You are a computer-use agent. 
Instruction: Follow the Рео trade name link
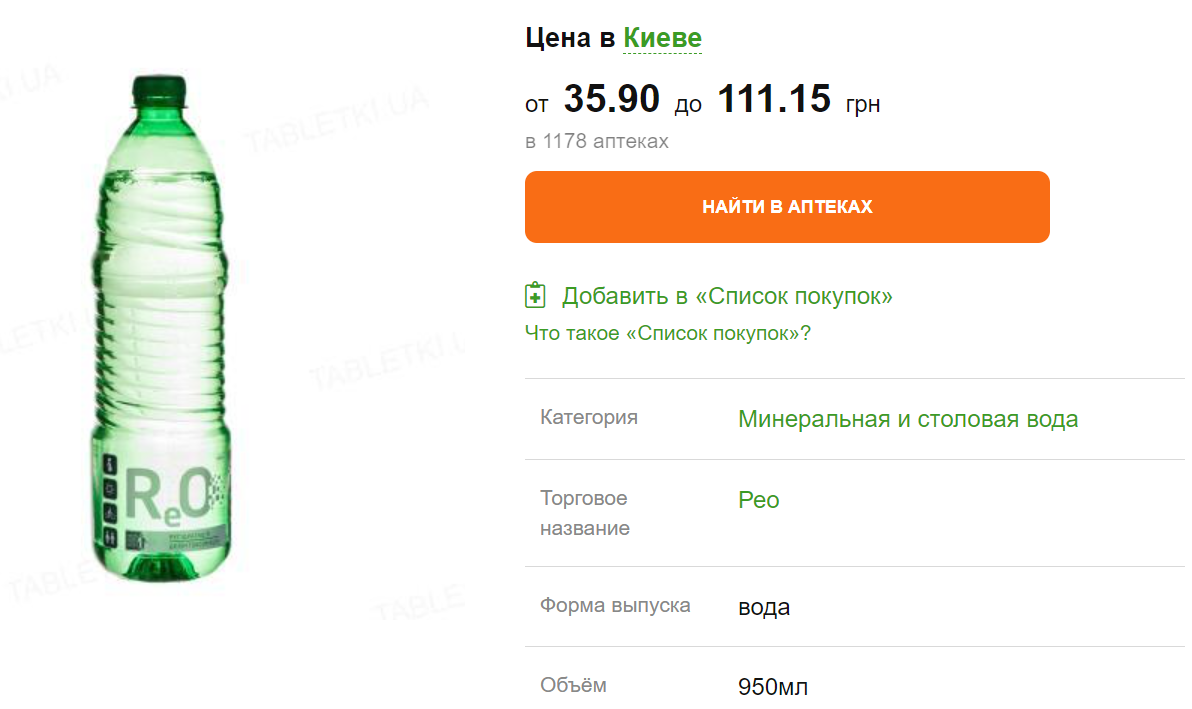click(759, 500)
